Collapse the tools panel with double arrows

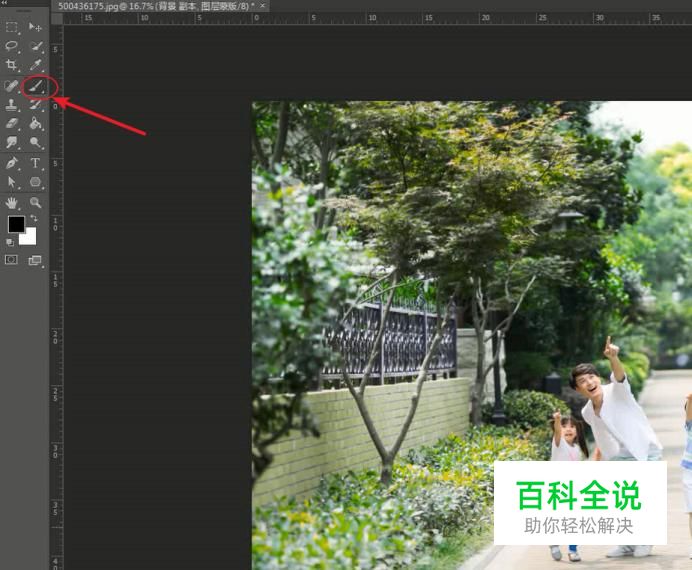tap(4, 2)
